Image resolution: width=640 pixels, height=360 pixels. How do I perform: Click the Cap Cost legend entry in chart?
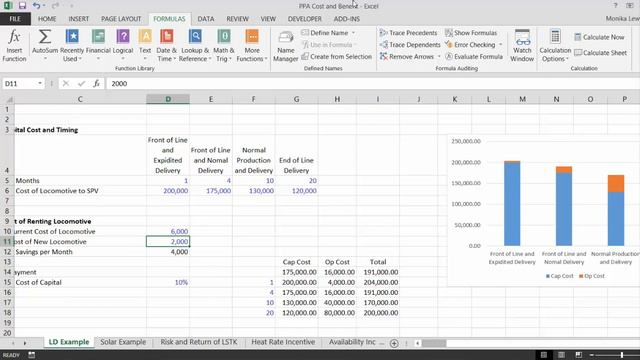559,276
